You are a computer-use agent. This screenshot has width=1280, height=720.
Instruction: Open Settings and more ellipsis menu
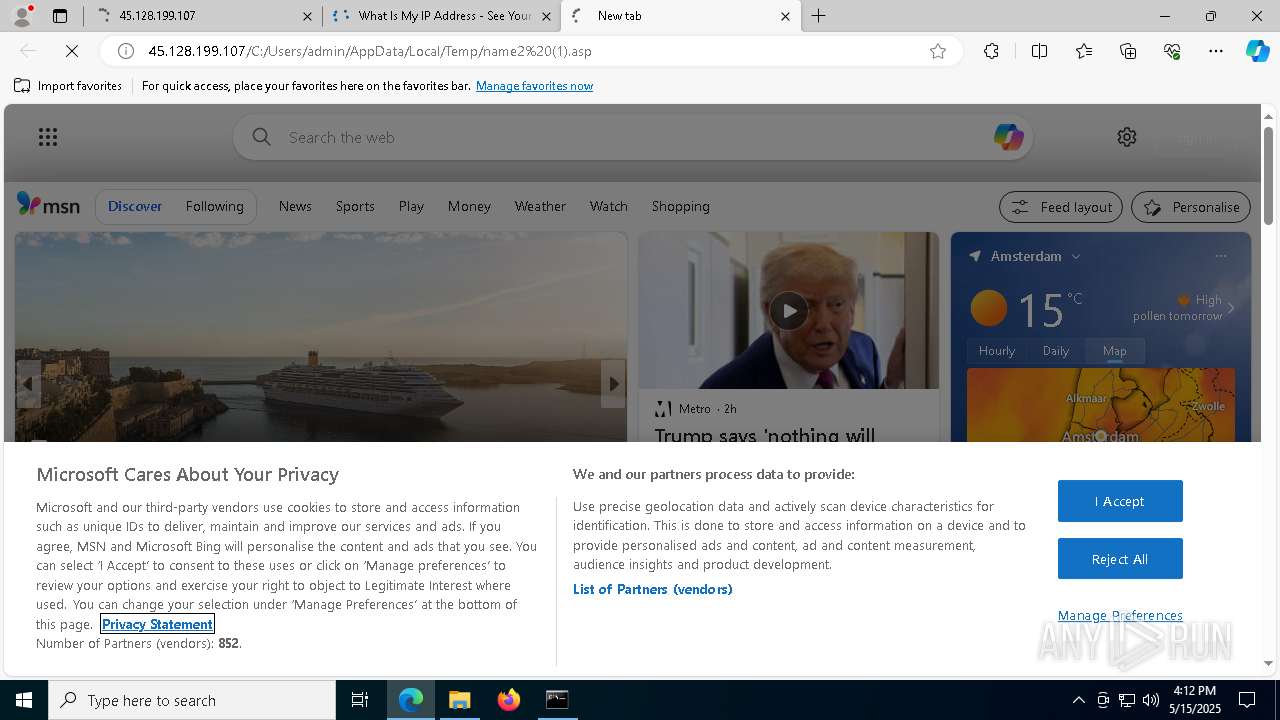1216,51
